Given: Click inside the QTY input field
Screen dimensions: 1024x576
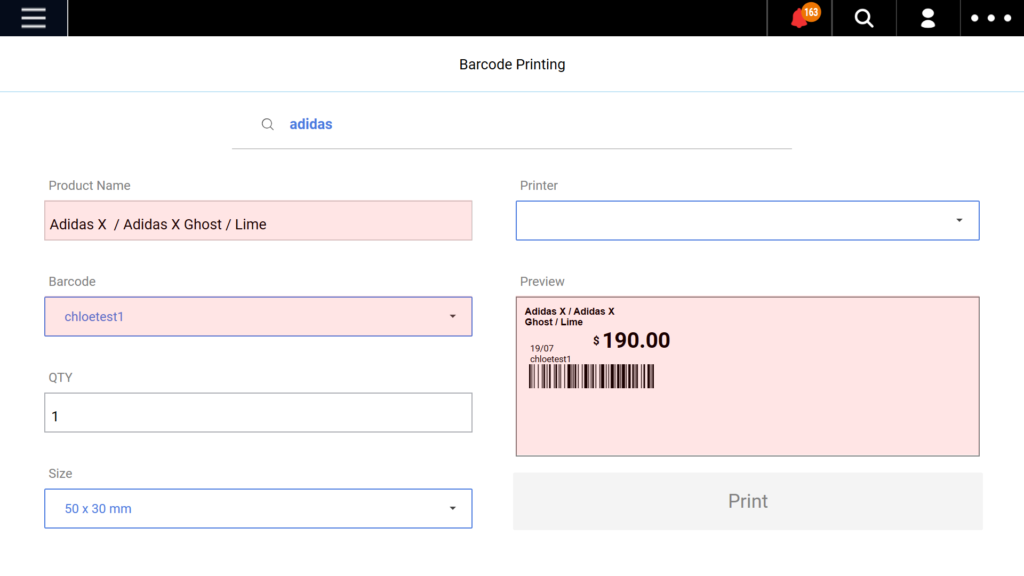Looking at the screenshot, I should pos(257,412).
